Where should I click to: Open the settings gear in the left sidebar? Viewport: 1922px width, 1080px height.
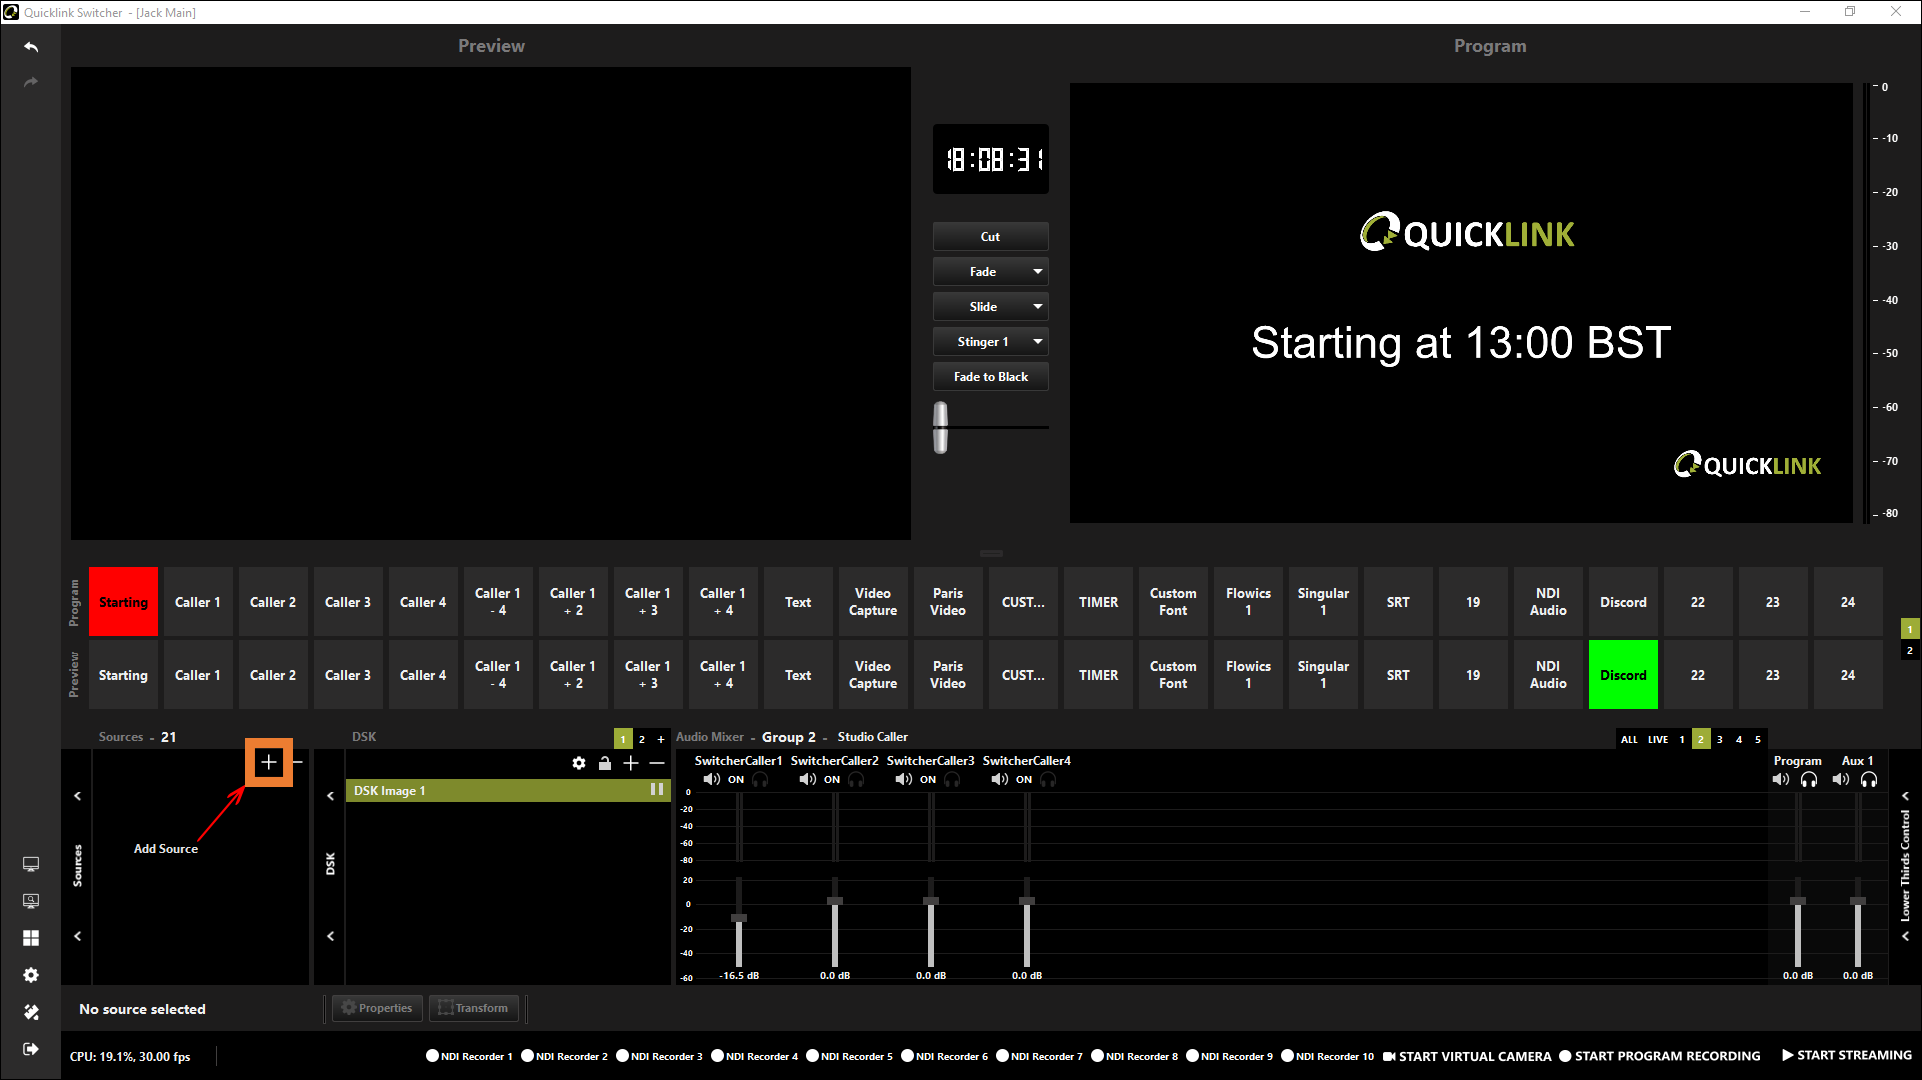(x=31, y=975)
